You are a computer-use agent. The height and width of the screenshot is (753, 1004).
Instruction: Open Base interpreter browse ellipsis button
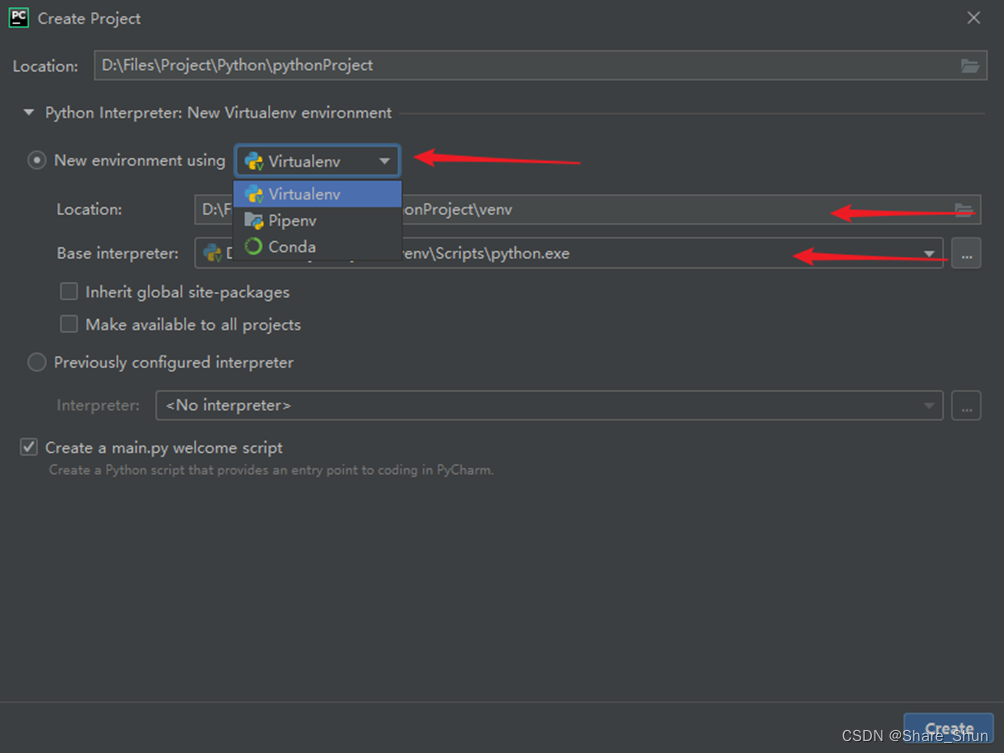(x=966, y=254)
